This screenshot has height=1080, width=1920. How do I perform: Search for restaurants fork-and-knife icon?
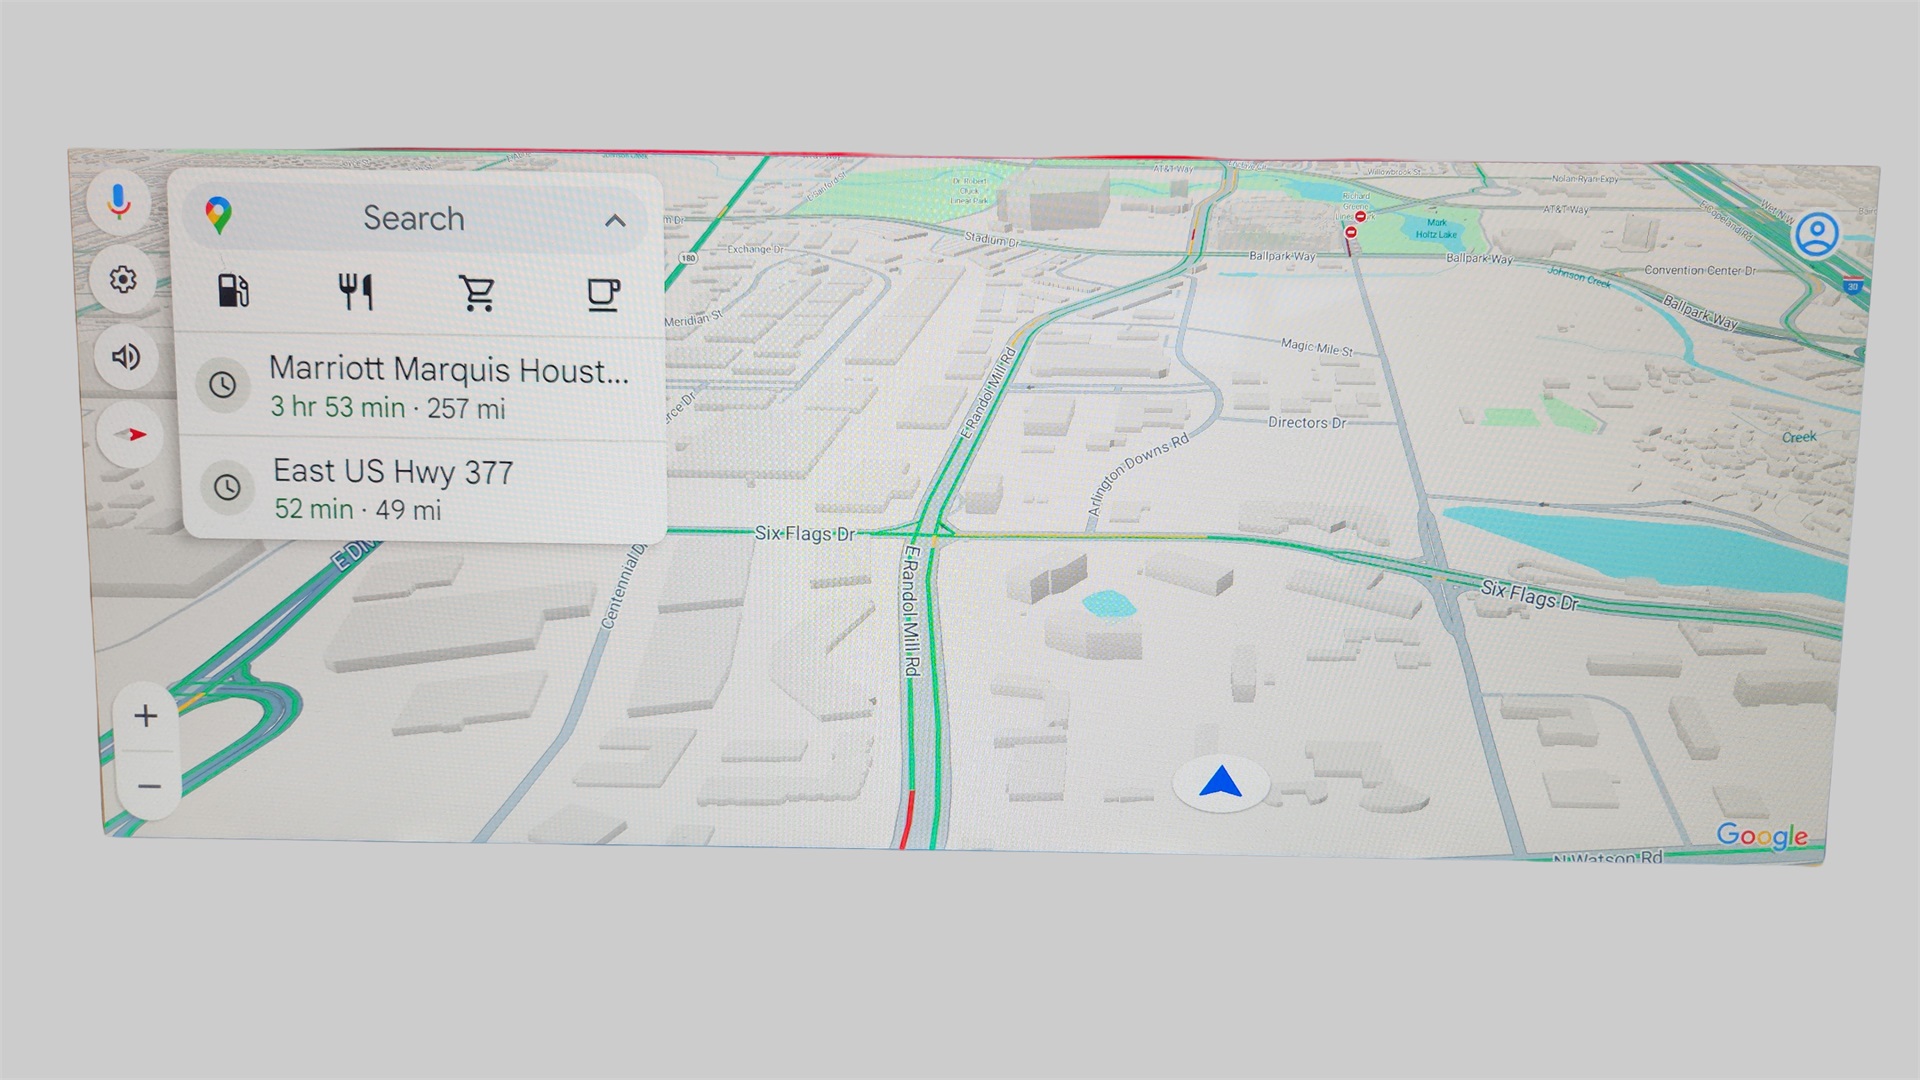click(x=356, y=292)
